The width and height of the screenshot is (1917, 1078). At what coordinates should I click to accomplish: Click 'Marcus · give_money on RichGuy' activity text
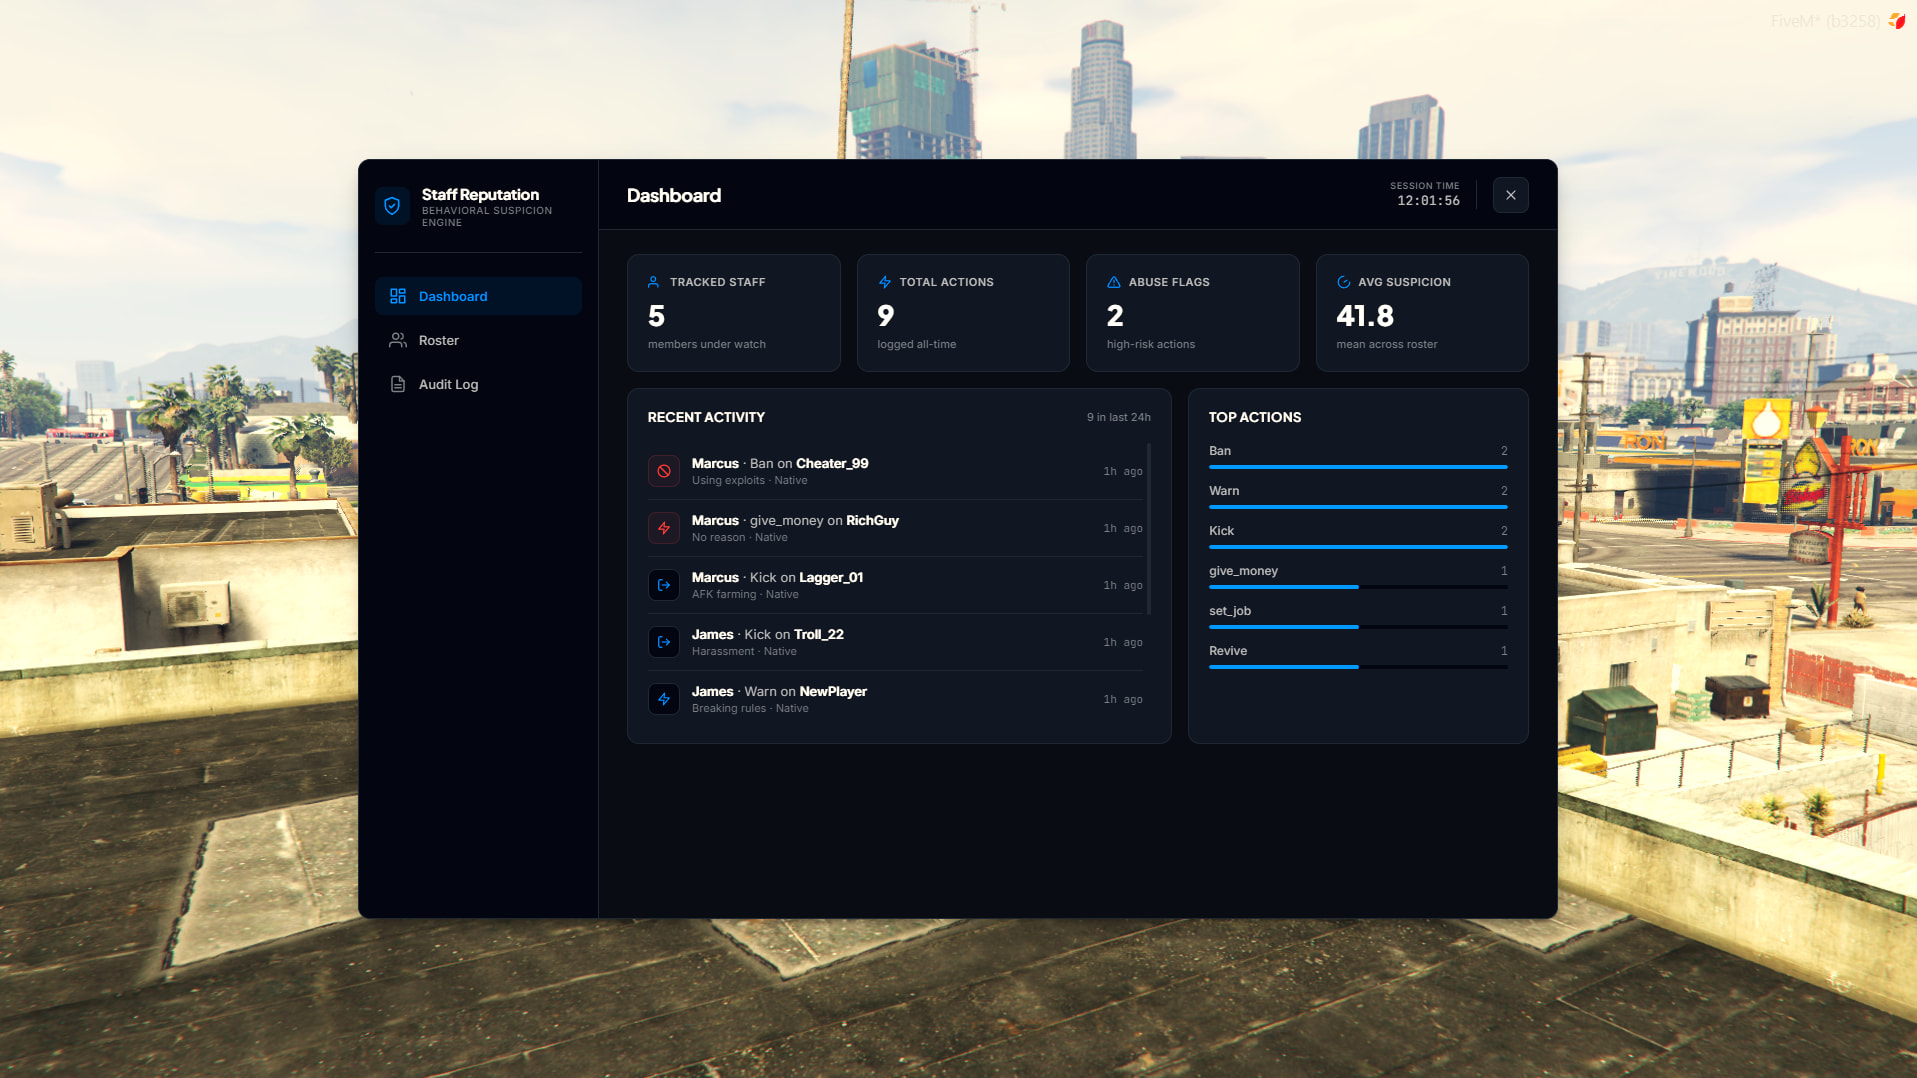pyautogui.click(x=795, y=520)
